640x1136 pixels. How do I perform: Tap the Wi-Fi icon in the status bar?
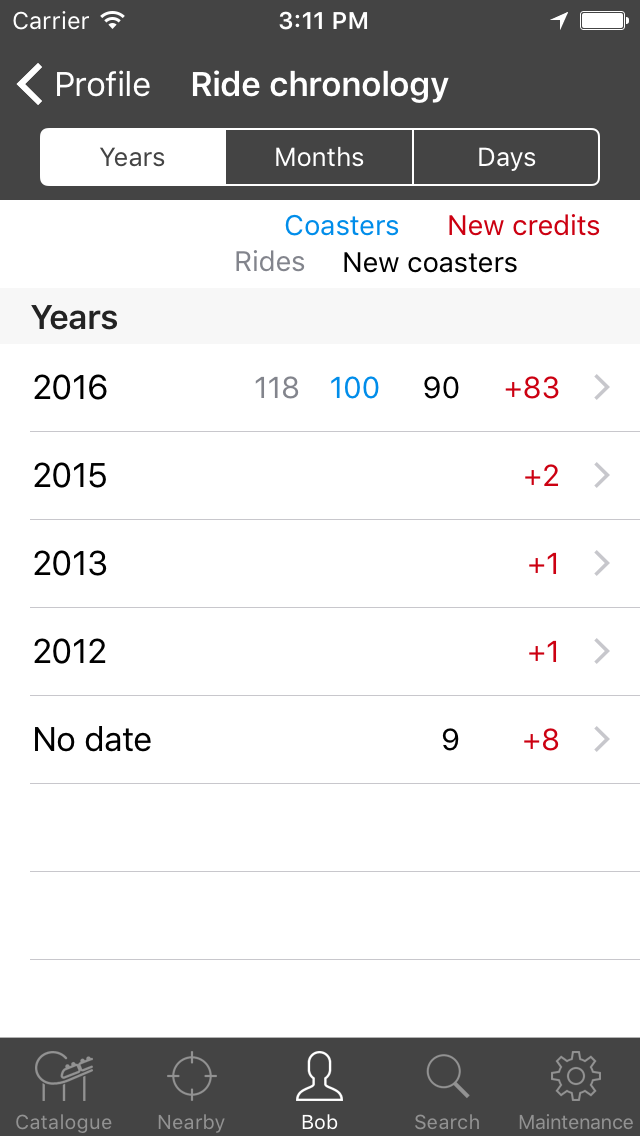click(x=110, y=19)
